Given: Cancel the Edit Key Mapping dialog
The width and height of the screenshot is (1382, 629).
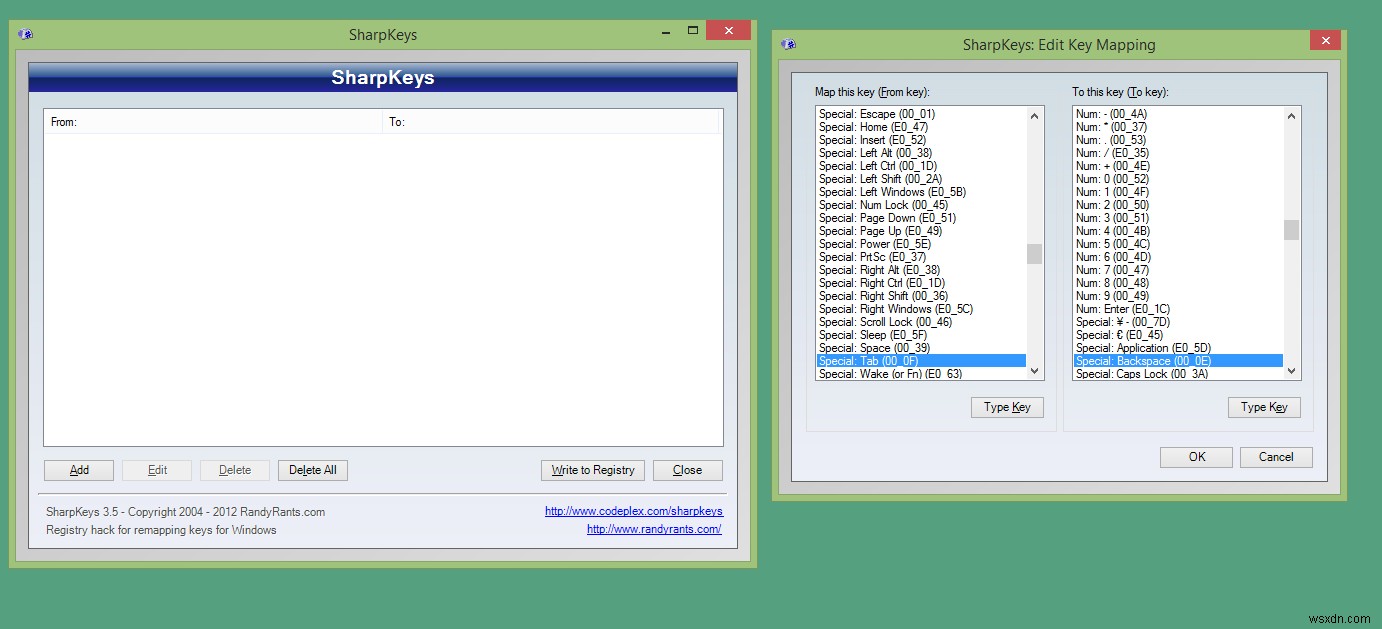Looking at the screenshot, I should tap(1276, 457).
